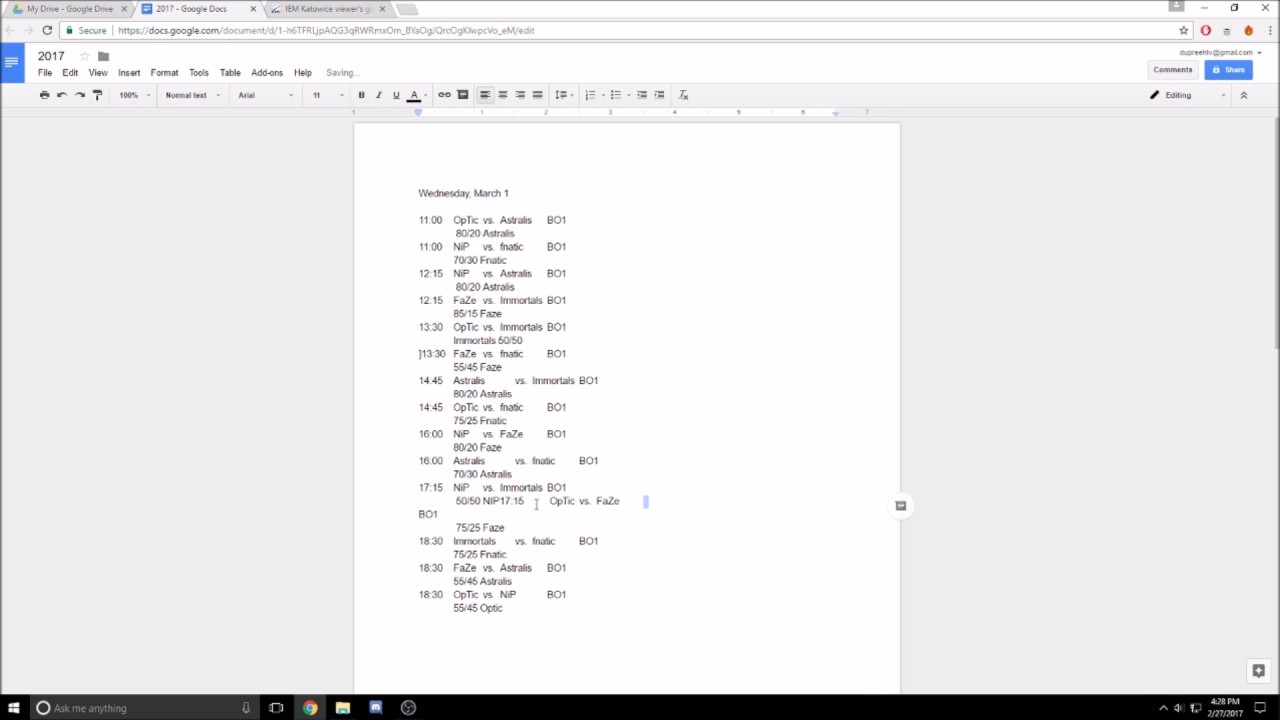Open Discord from the taskbar
This screenshot has width=1280, height=720.
(x=376, y=708)
